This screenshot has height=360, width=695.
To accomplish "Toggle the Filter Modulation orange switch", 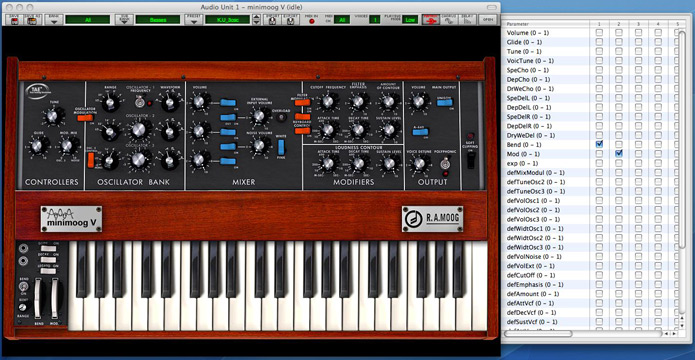I will [x=302, y=102].
